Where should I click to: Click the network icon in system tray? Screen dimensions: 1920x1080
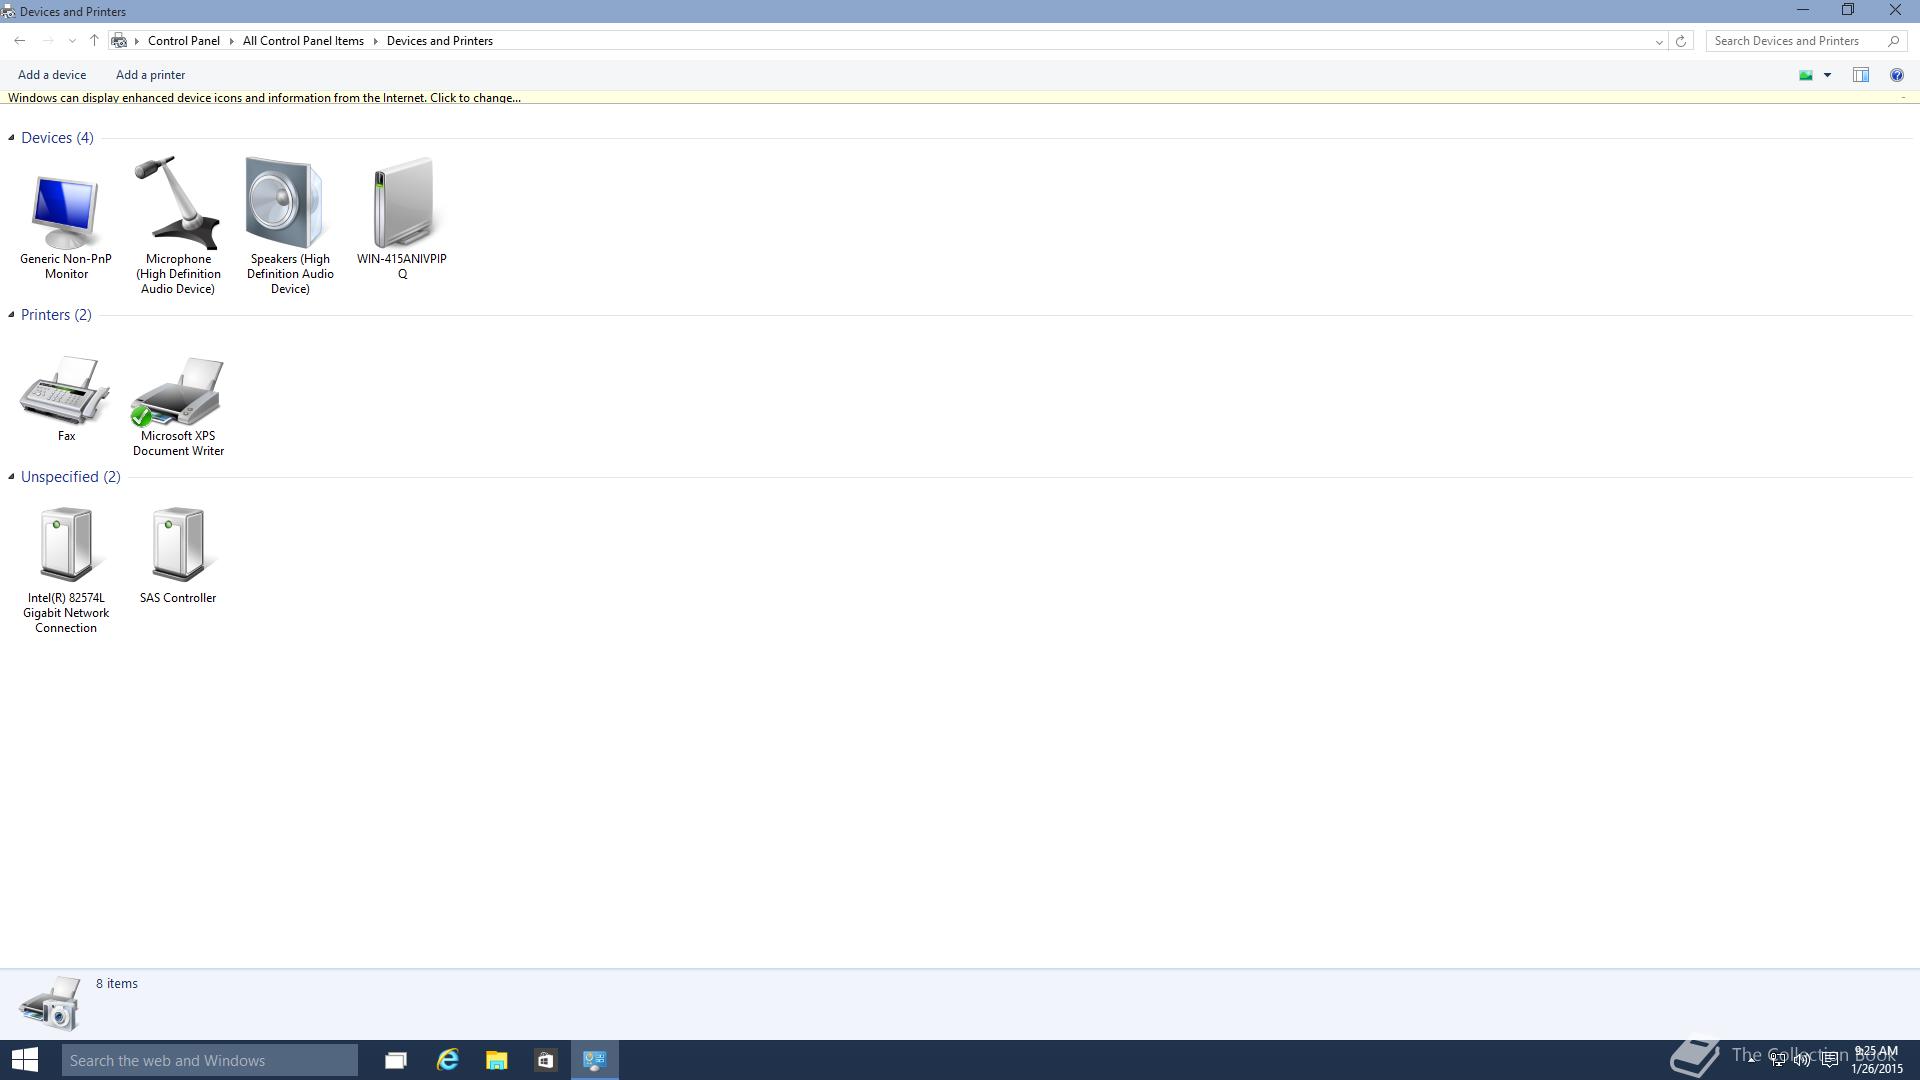click(x=1778, y=1060)
